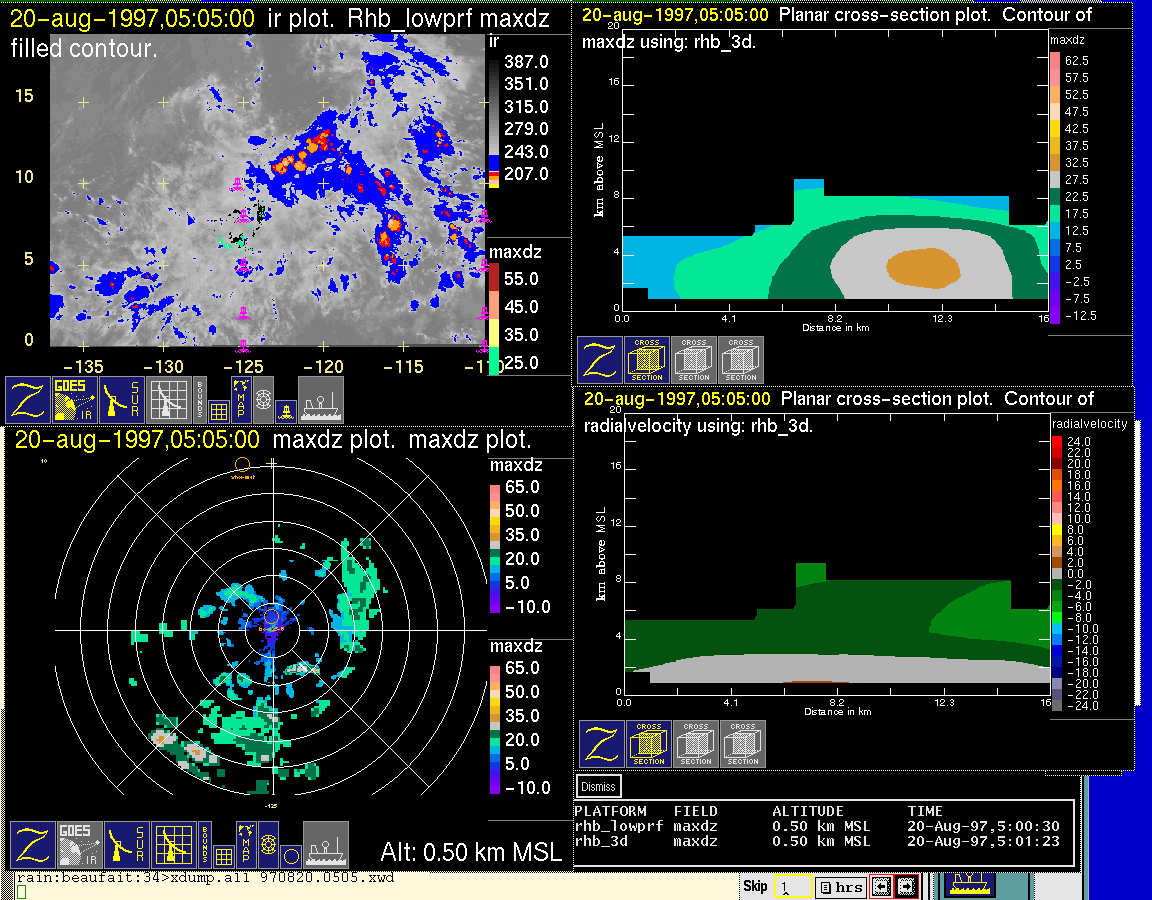Click the Z icon under maxdz cross-section plot
Screen dimensions: 1152x900
[599, 360]
